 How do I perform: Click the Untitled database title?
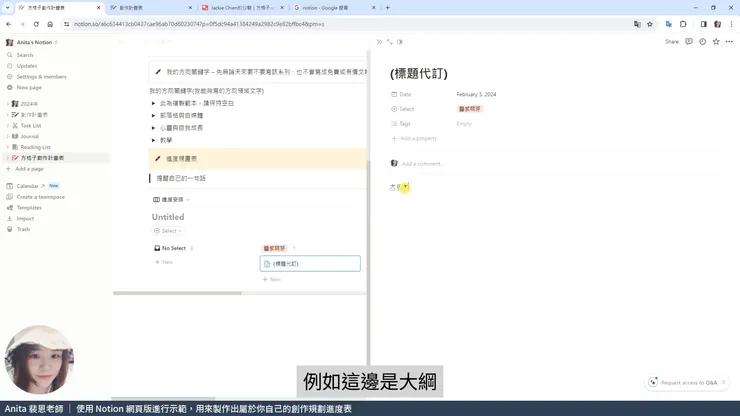point(168,217)
